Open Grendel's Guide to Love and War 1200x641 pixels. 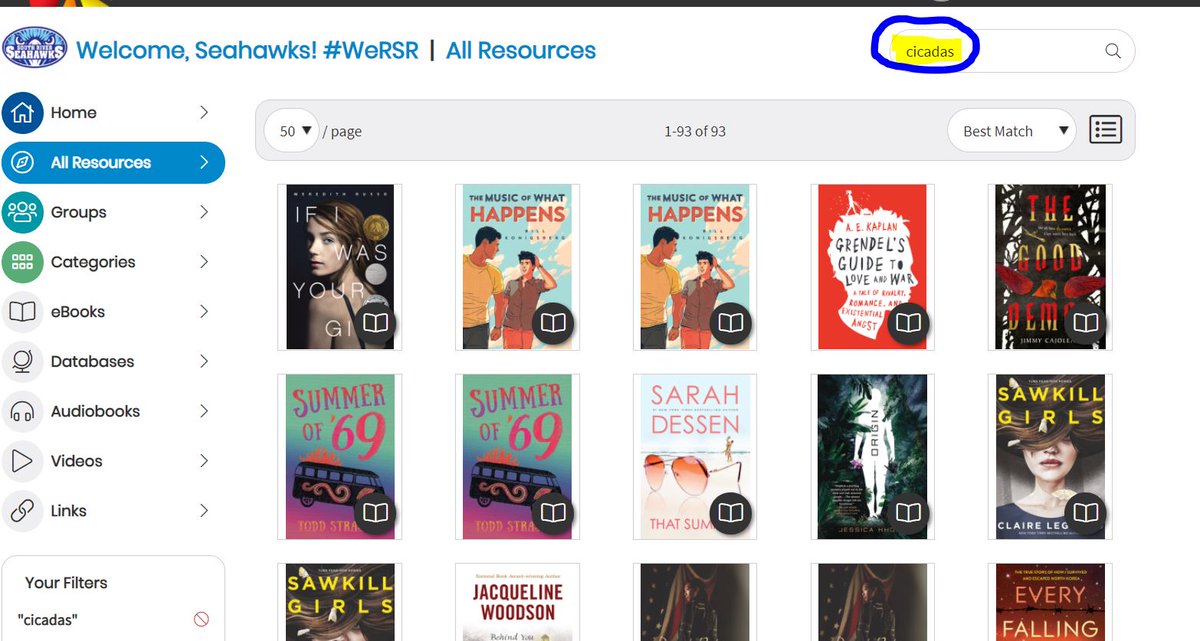tap(872, 267)
